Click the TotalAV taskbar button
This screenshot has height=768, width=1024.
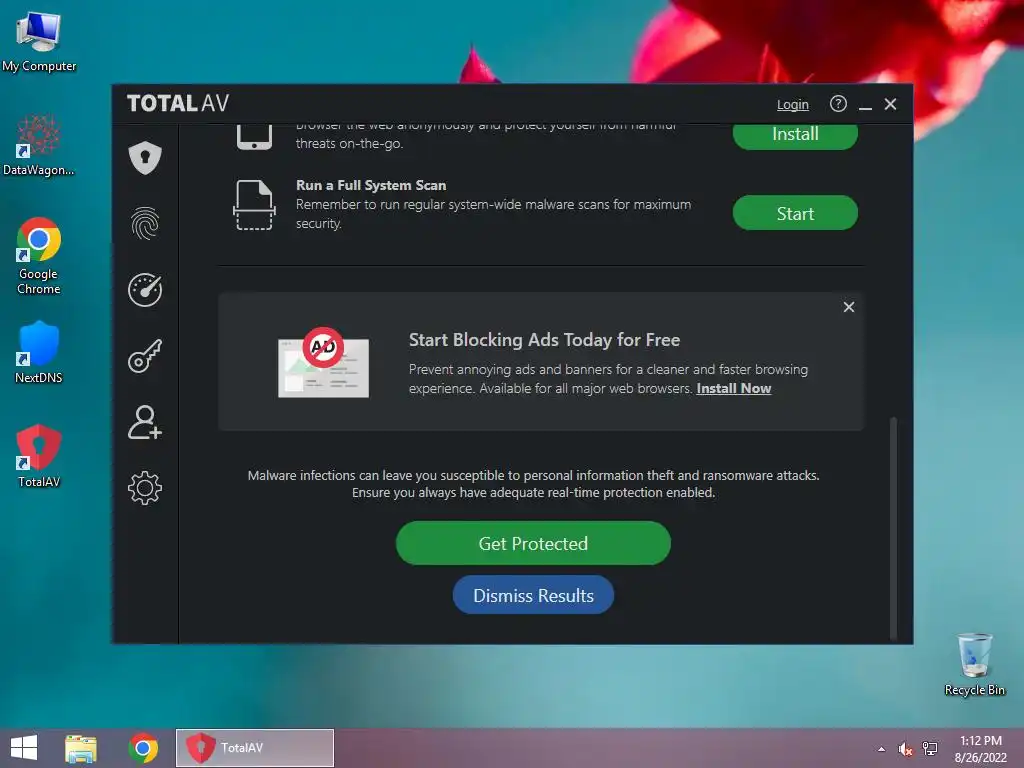pyautogui.click(x=255, y=748)
